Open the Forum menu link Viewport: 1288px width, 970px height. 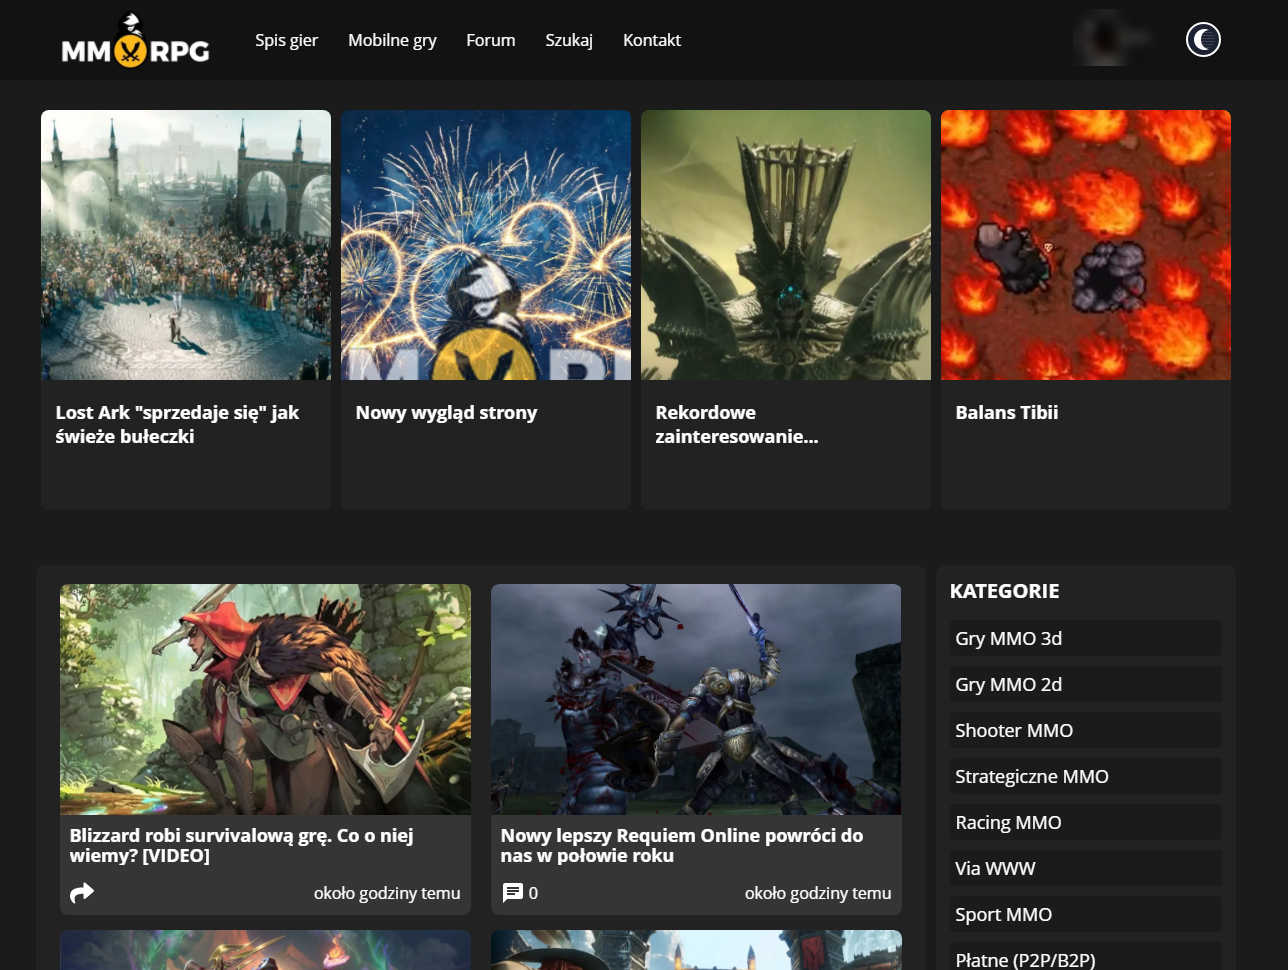(x=491, y=40)
